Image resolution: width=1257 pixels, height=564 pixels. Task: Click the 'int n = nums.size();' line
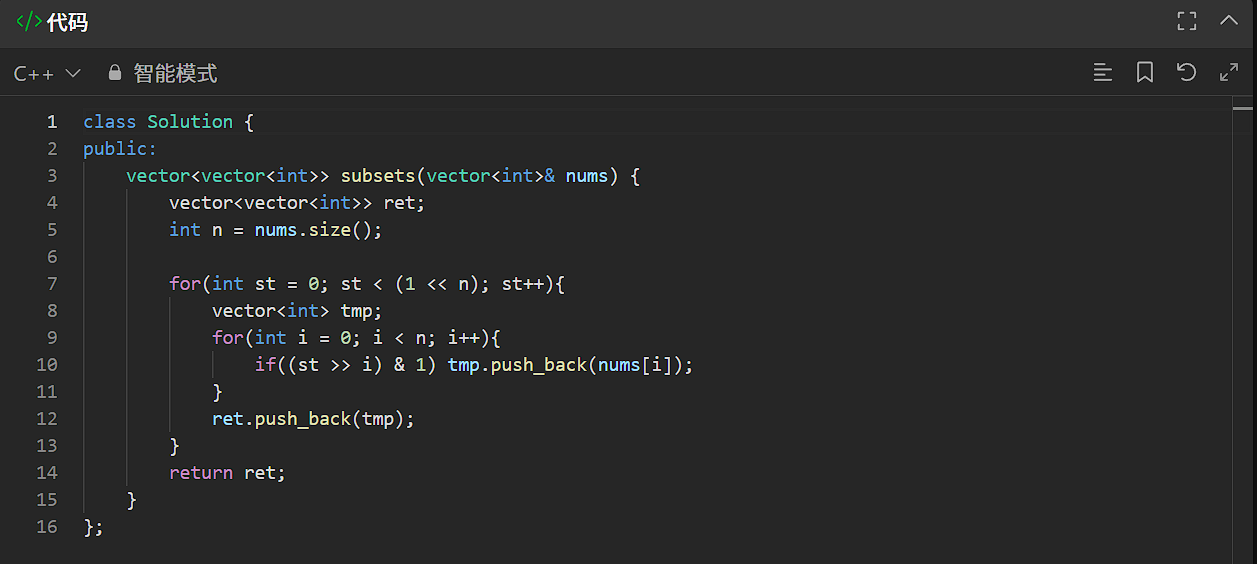coord(276,230)
